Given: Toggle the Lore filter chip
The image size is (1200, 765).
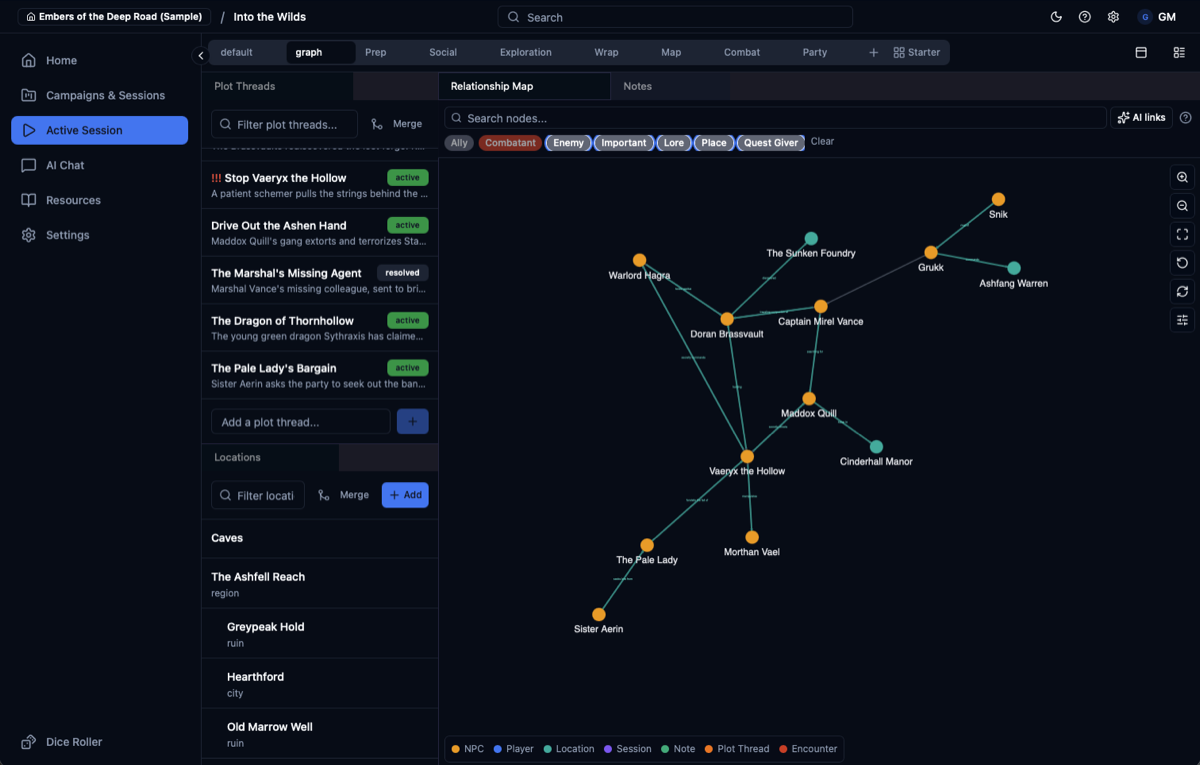Looking at the screenshot, I should 674,143.
